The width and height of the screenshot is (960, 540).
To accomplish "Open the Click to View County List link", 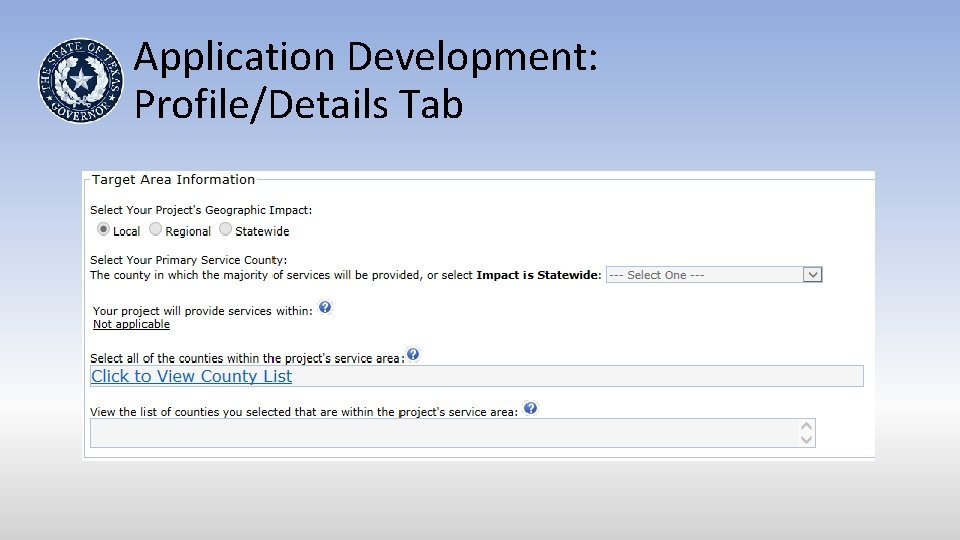I will (x=192, y=376).
